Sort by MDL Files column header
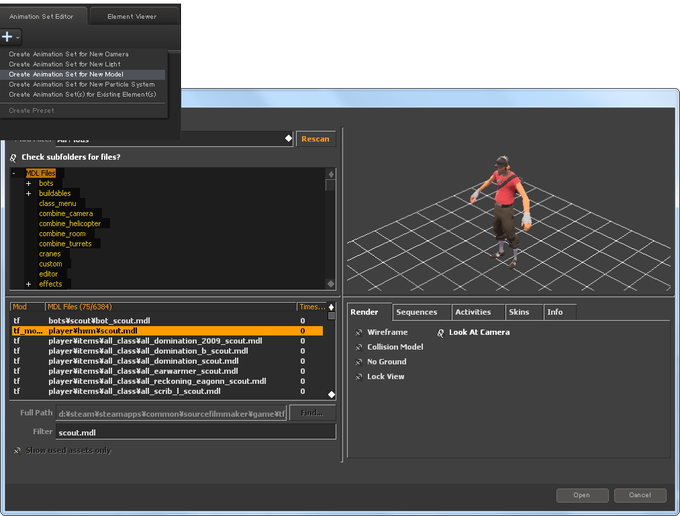The width and height of the screenshot is (680, 516). [x=170, y=307]
